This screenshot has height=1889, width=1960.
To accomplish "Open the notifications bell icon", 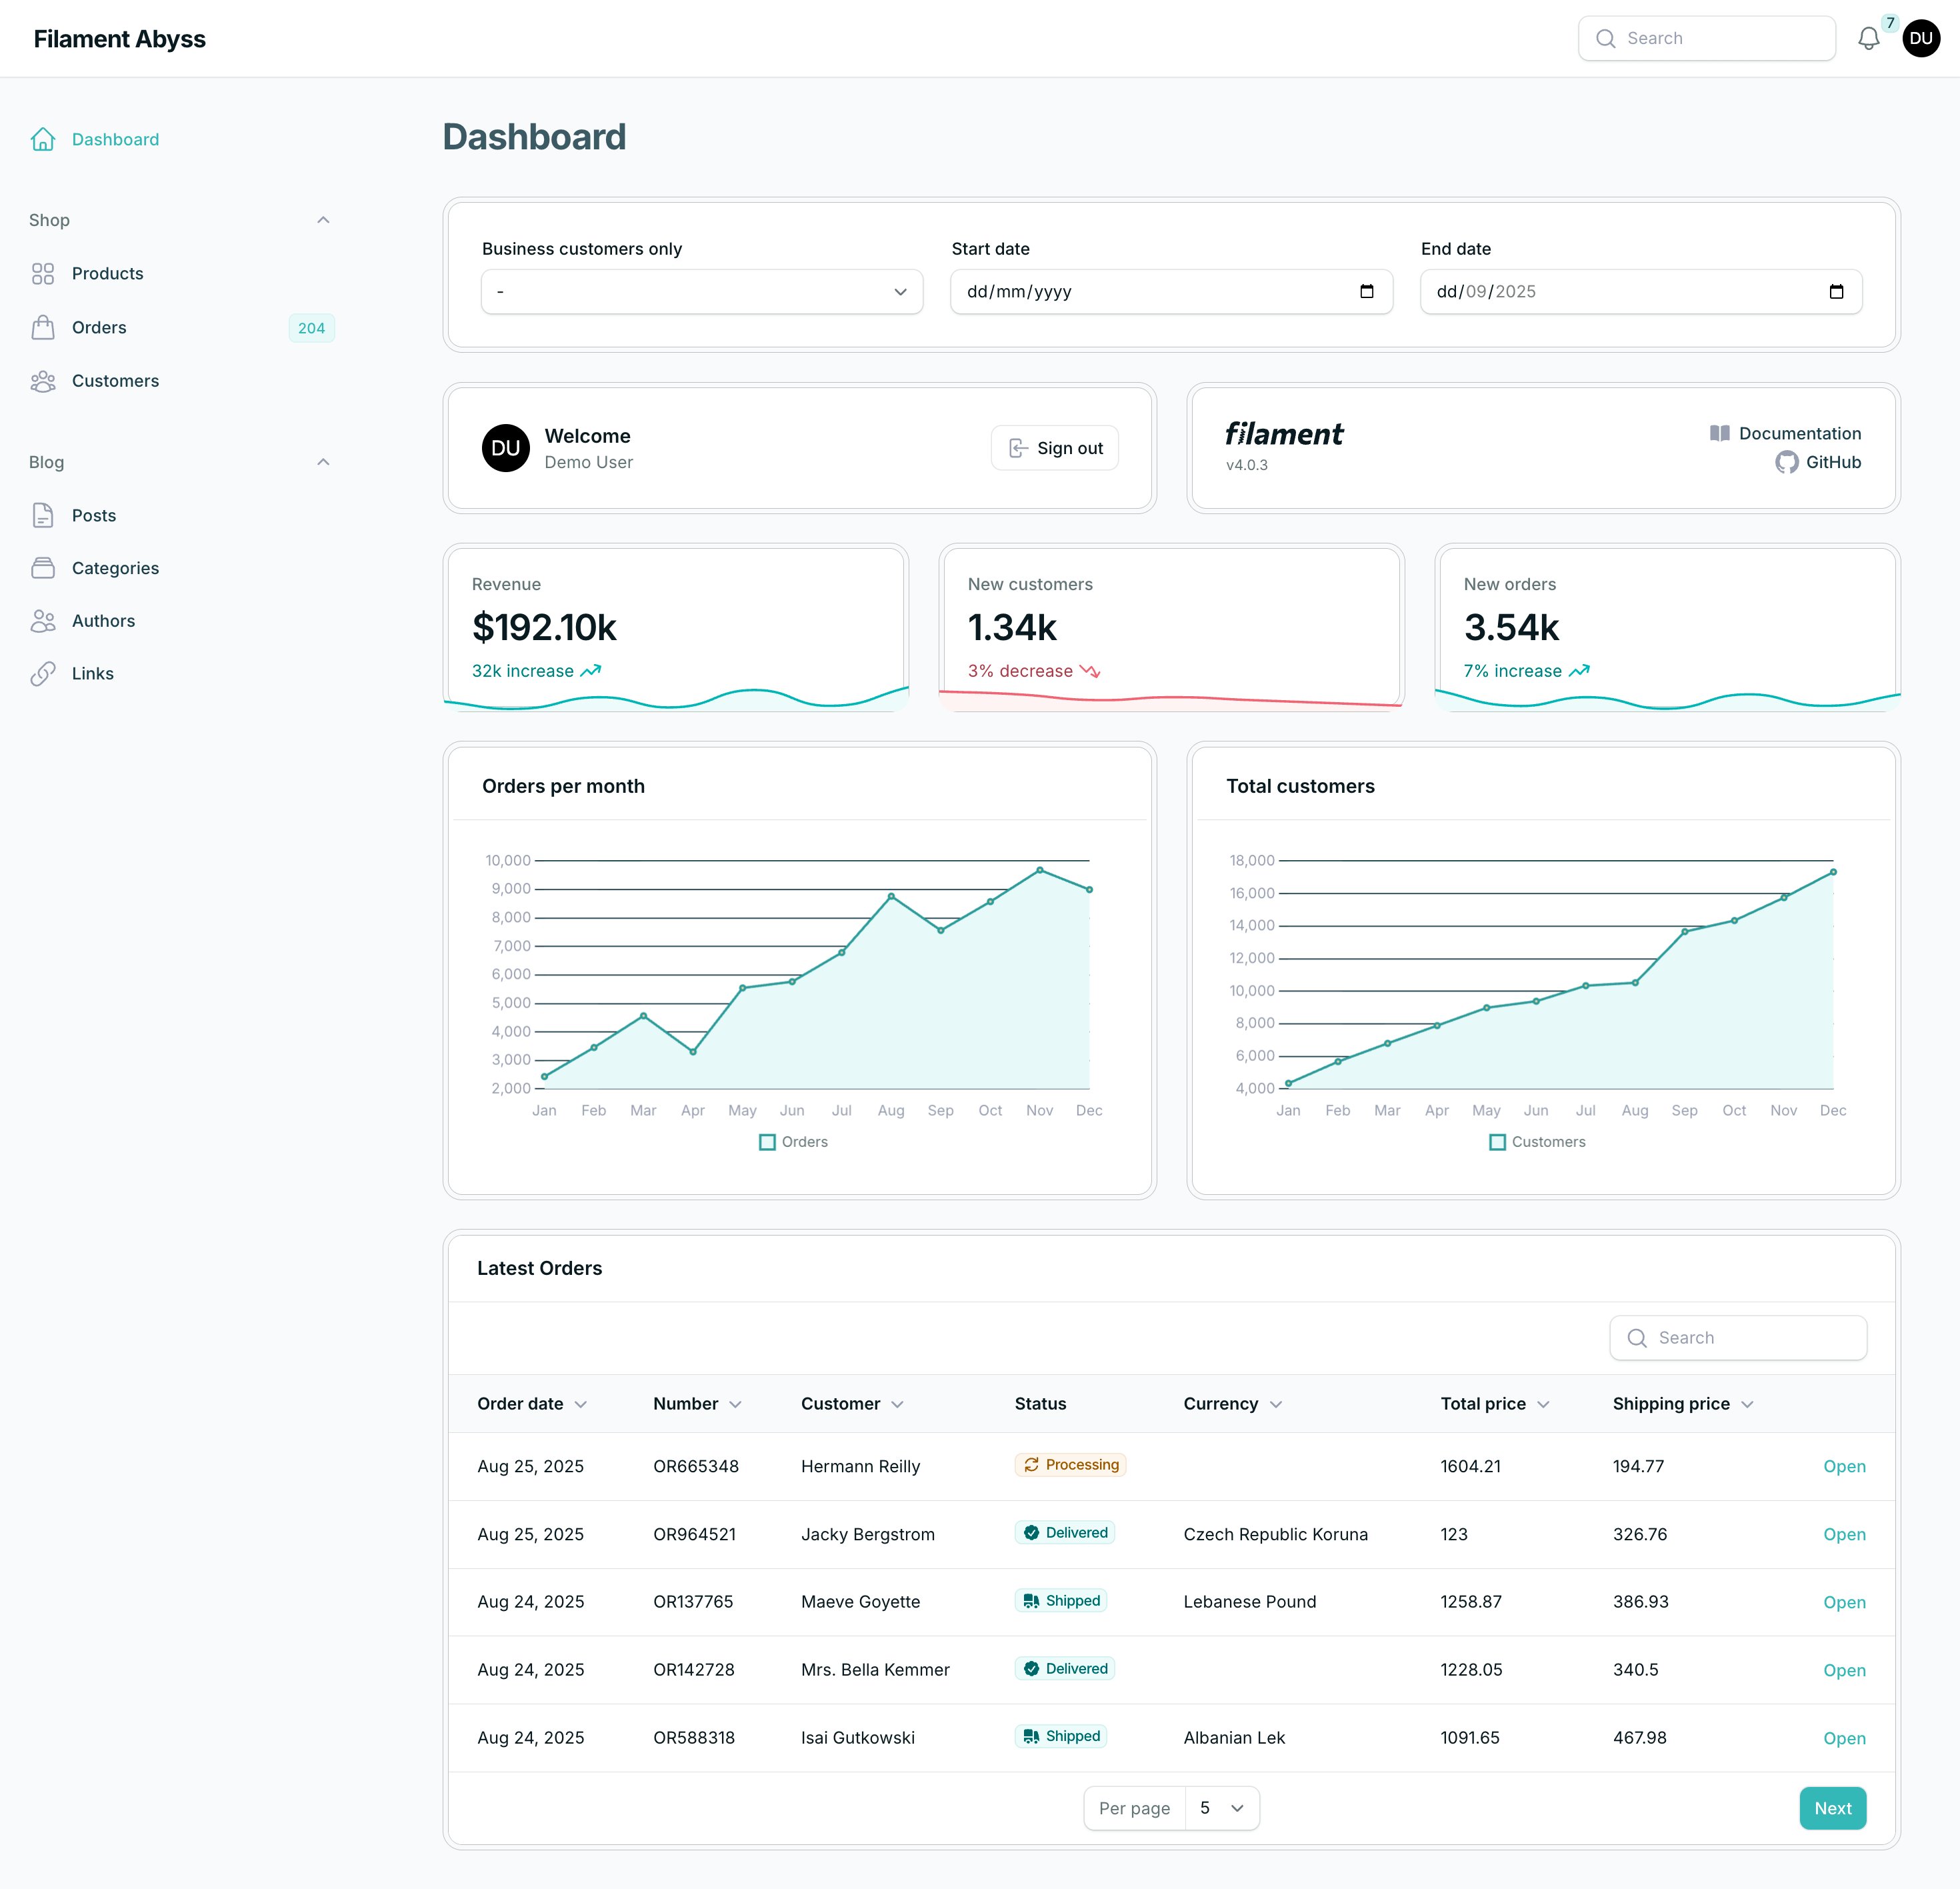I will [x=1868, y=39].
